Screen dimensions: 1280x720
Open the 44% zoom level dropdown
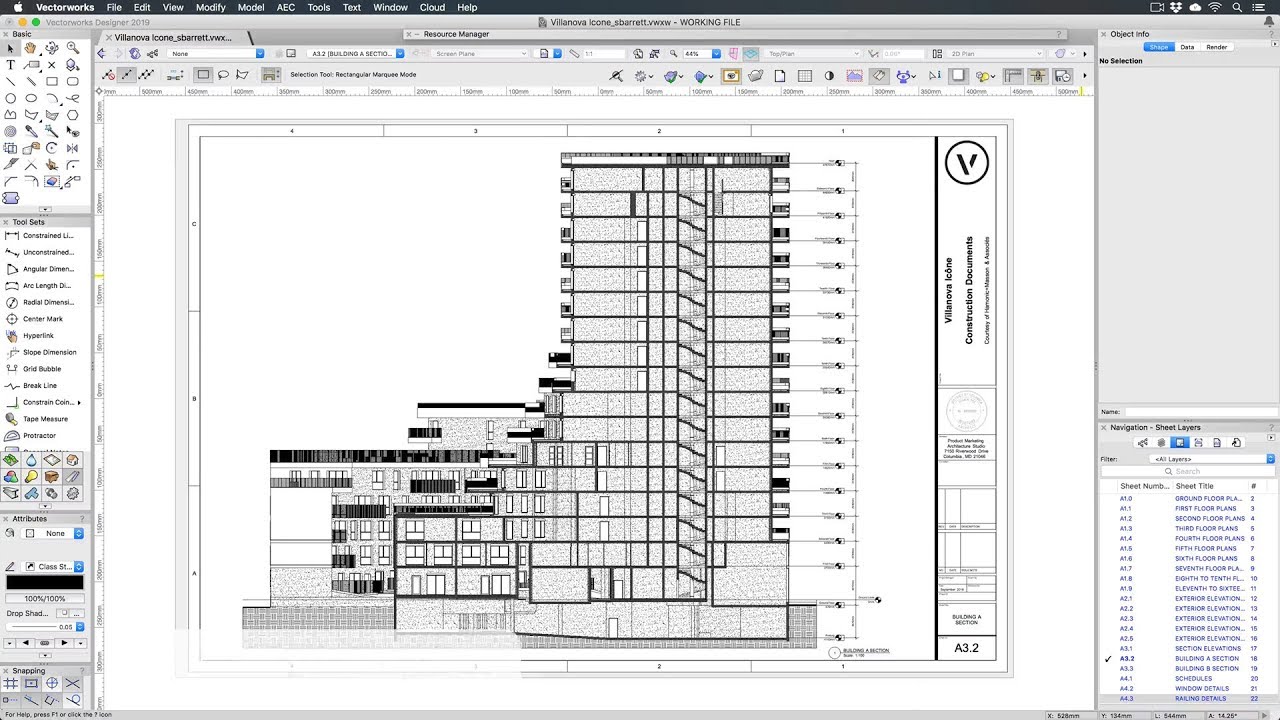pos(702,53)
